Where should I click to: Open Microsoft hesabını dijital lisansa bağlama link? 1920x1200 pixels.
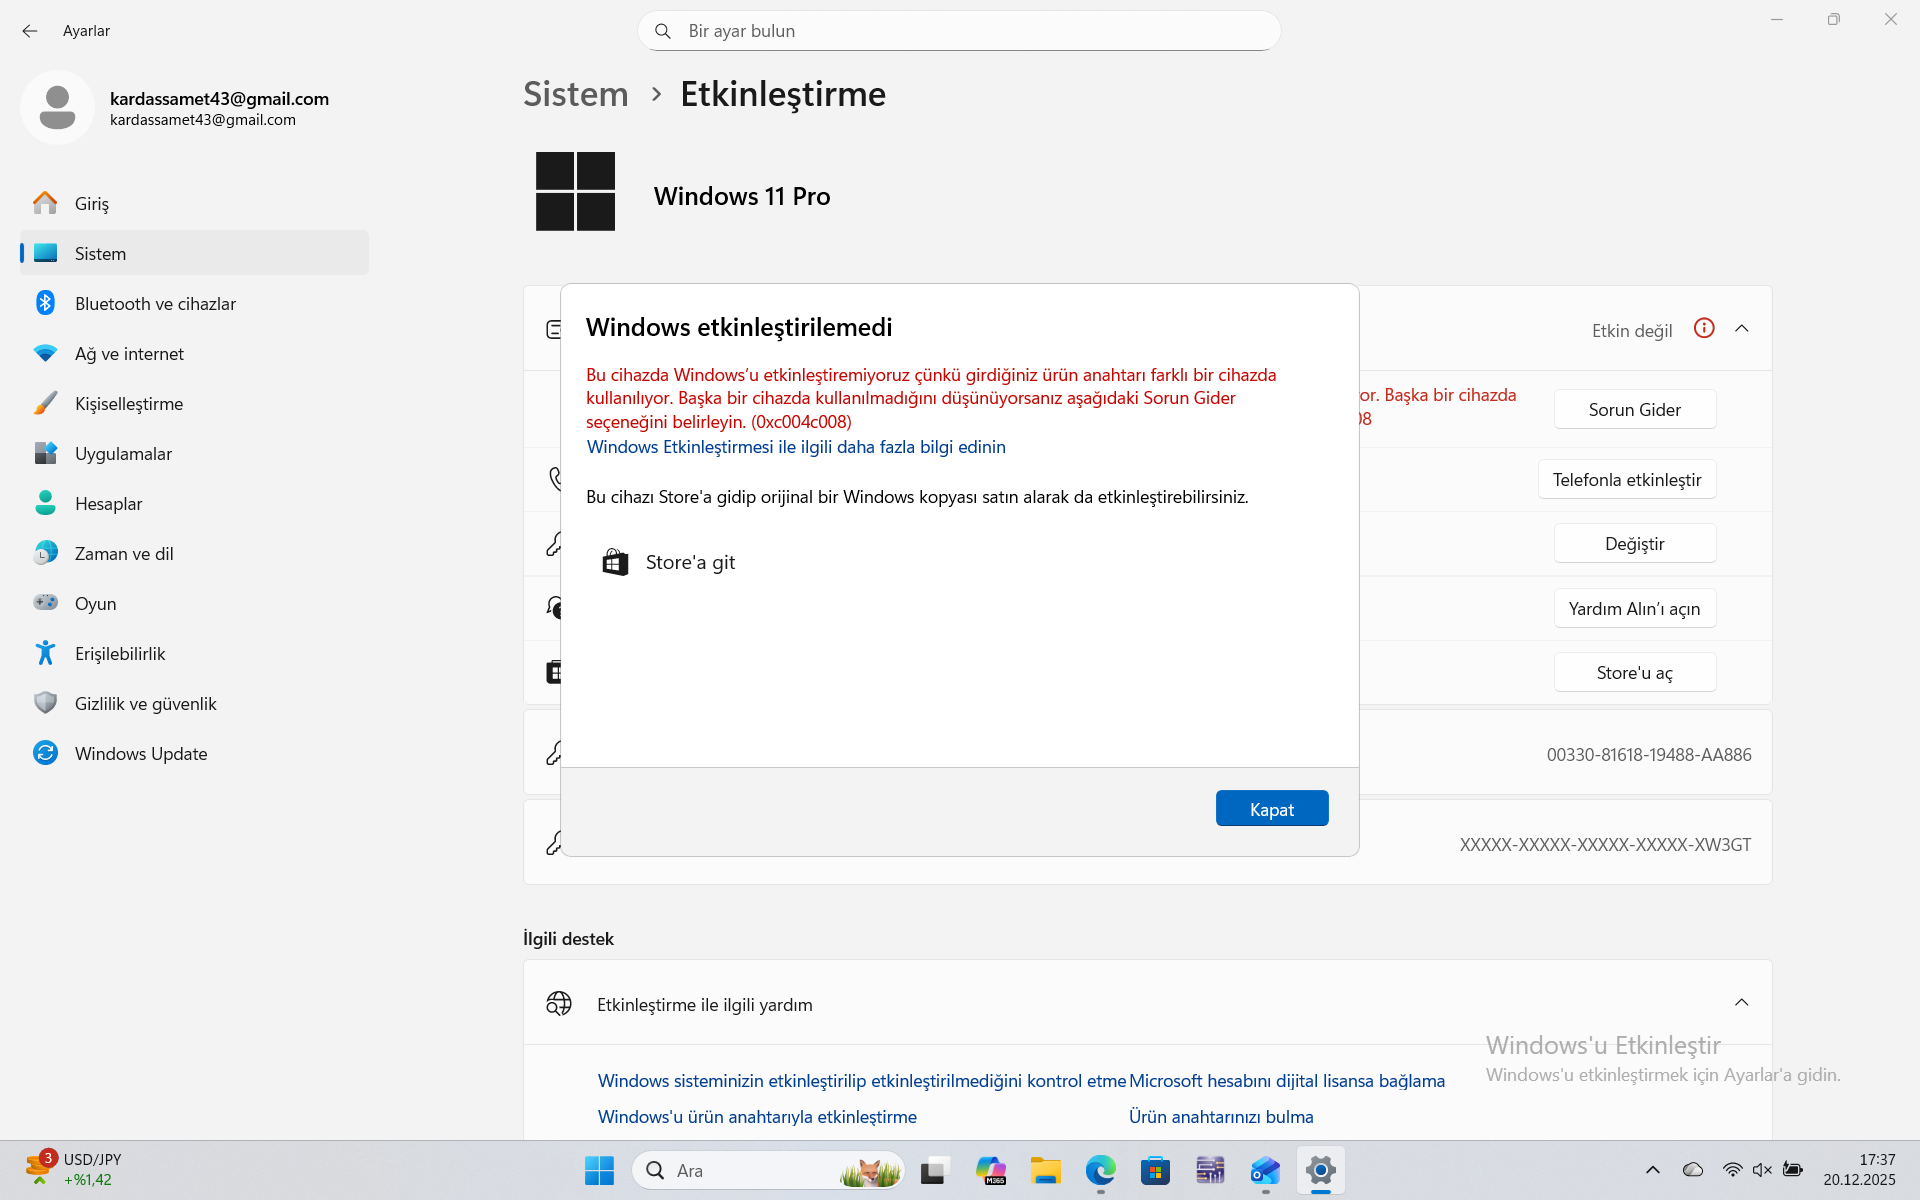tap(1287, 1080)
